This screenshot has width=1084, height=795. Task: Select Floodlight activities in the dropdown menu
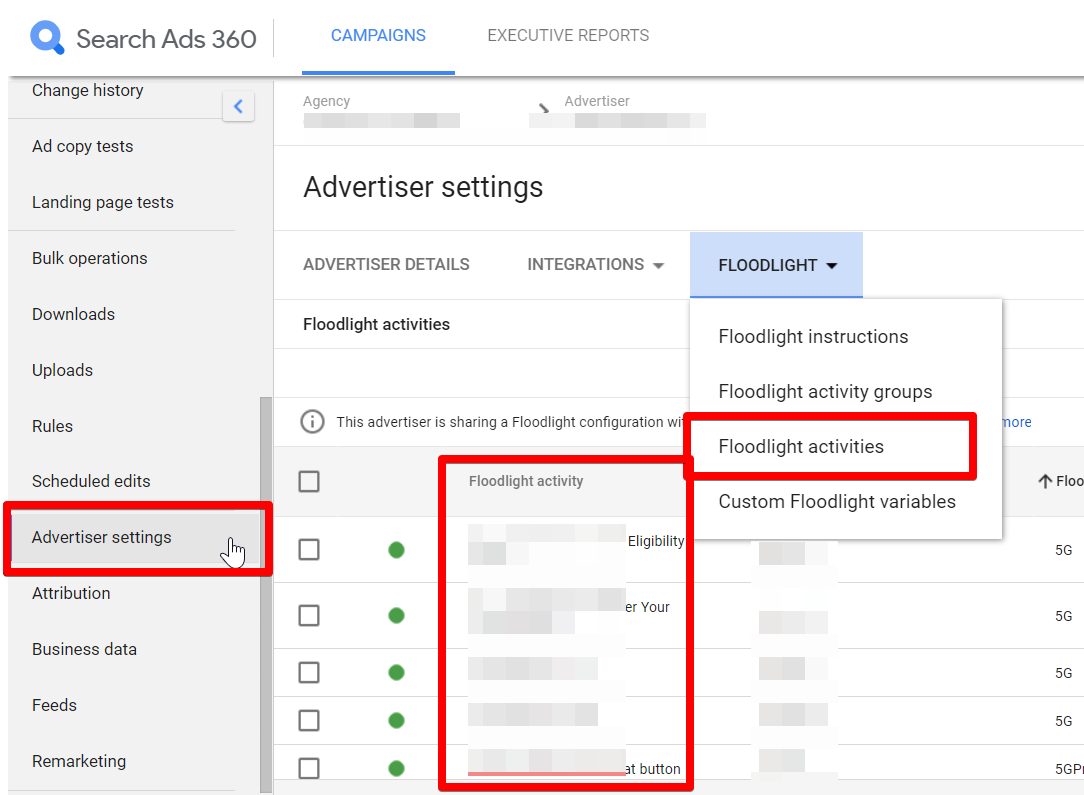[x=801, y=447]
